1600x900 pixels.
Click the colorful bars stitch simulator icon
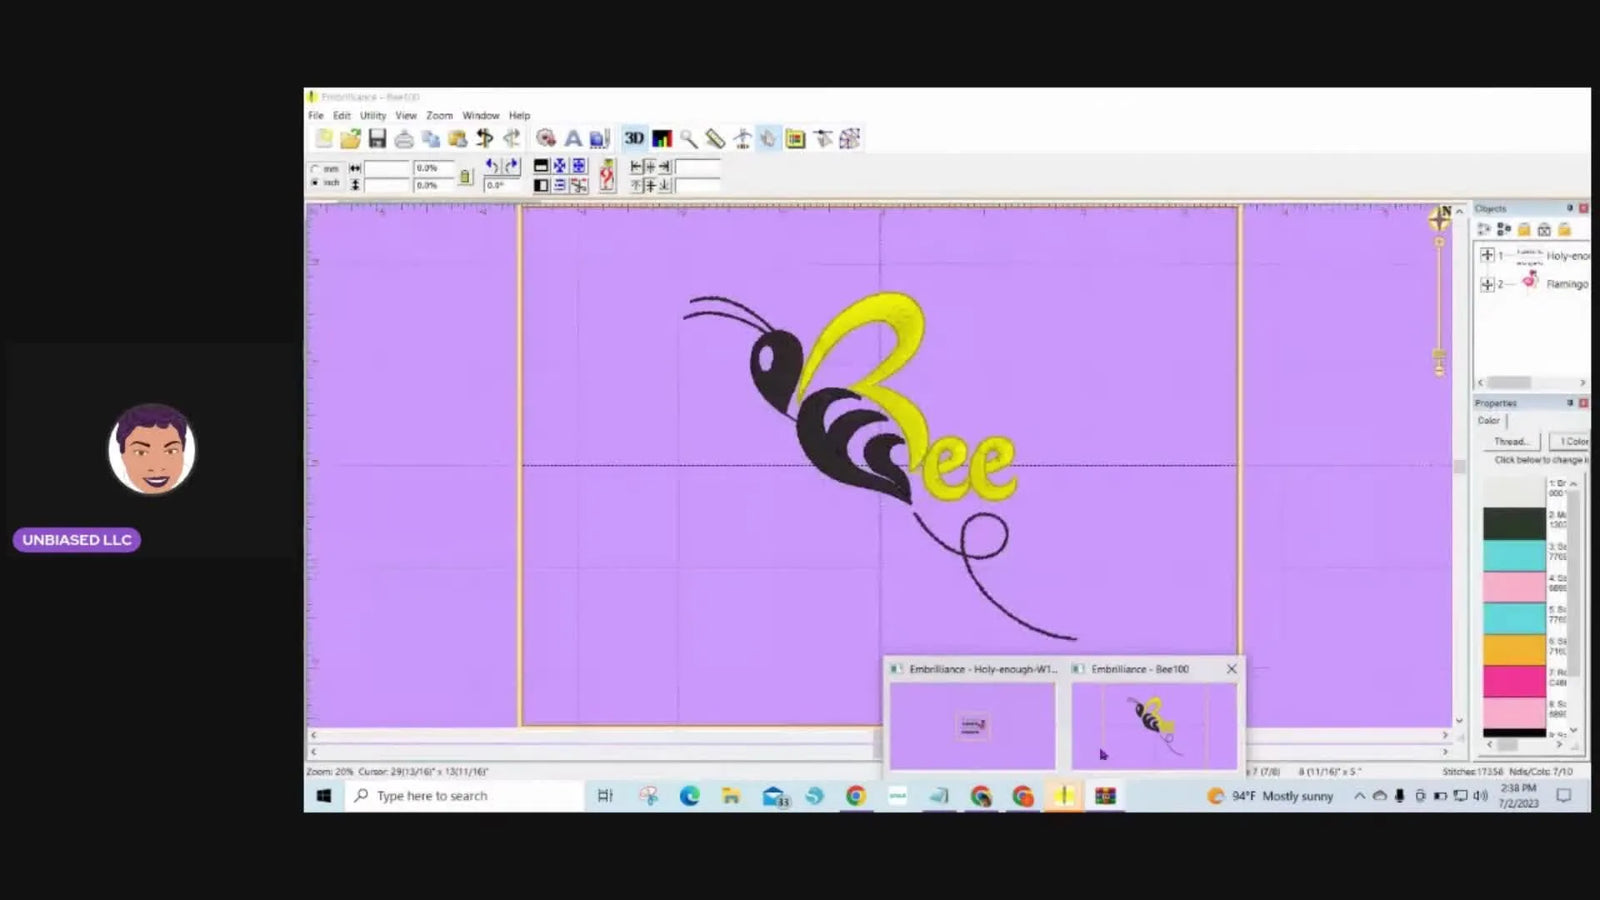tap(662, 139)
